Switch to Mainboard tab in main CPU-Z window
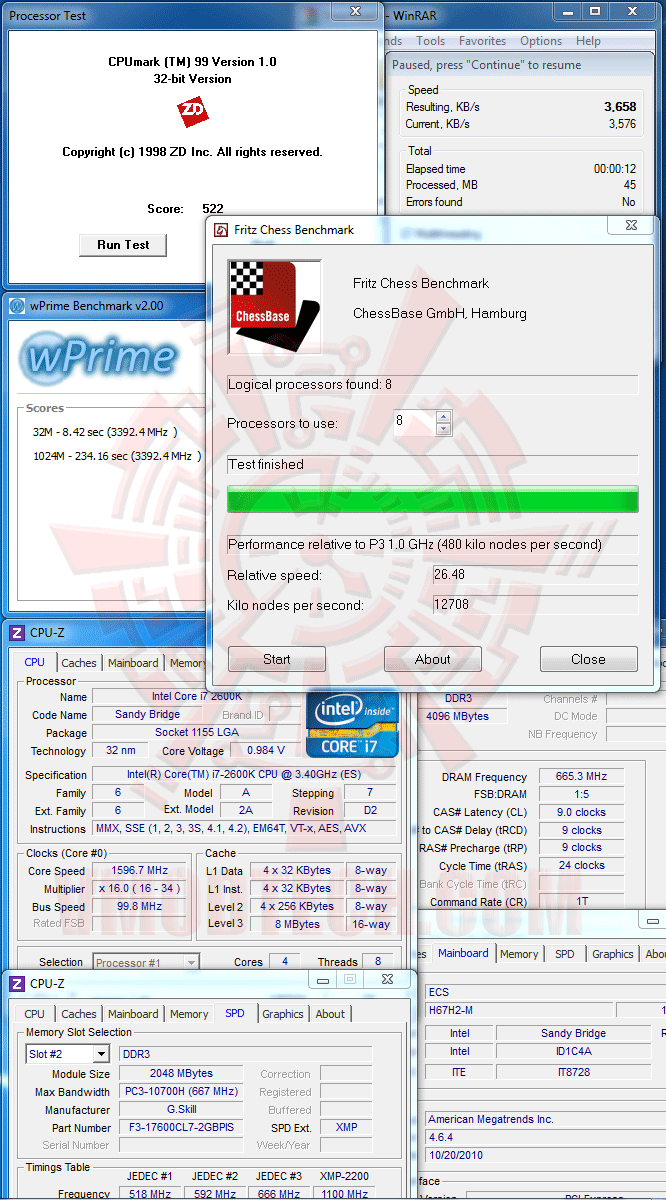The height and width of the screenshot is (1200, 666). pyautogui.click(x=133, y=663)
